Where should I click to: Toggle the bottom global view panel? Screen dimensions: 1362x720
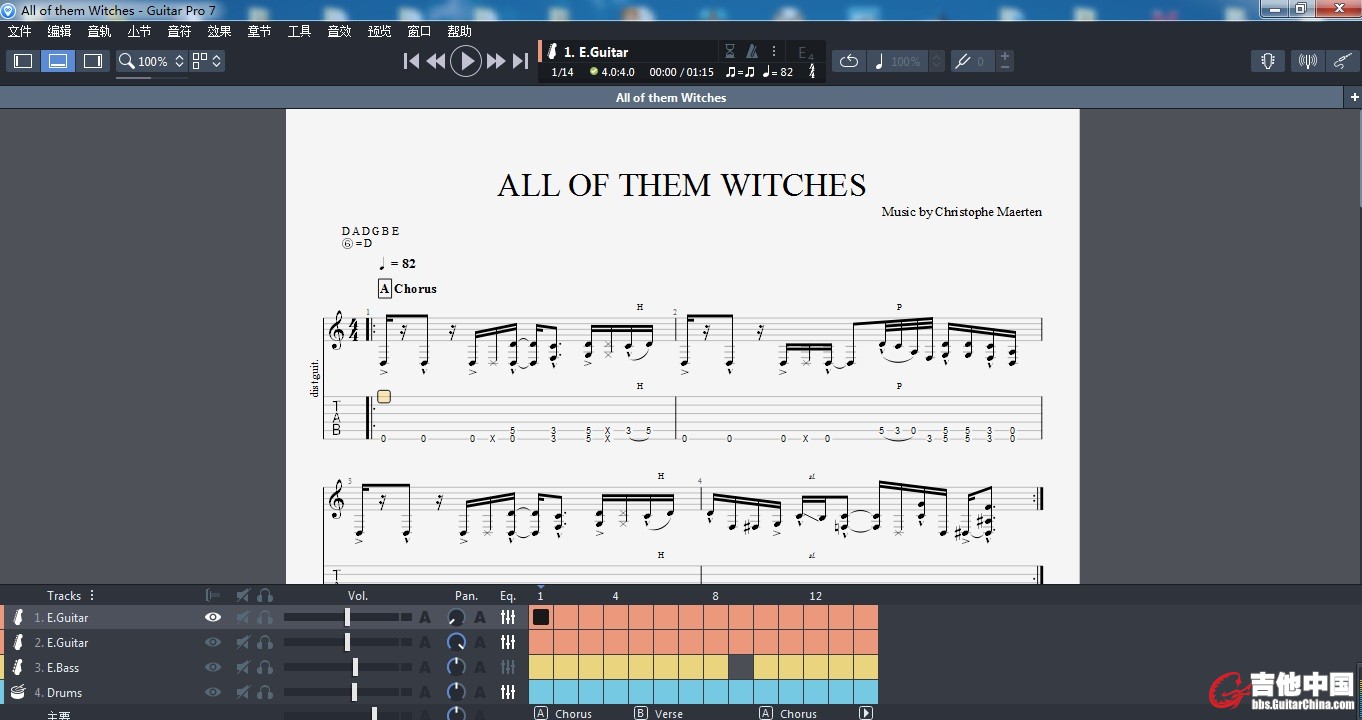pyautogui.click(x=58, y=61)
